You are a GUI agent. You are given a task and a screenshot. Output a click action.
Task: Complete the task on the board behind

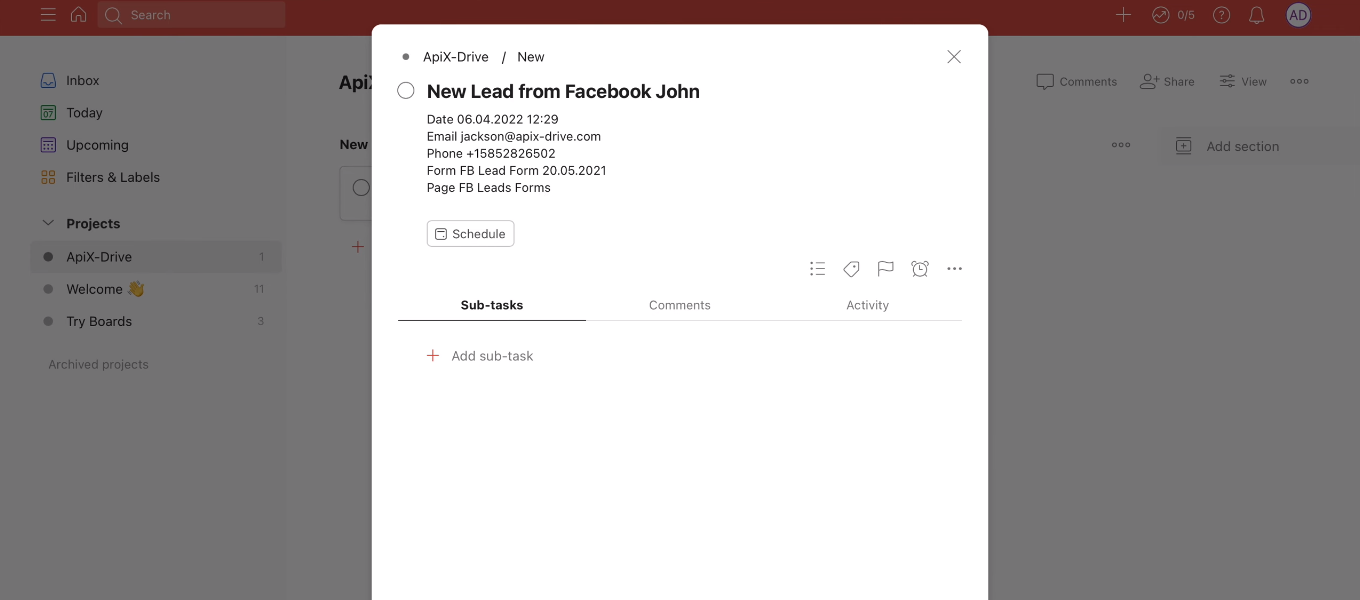click(361, 187)
